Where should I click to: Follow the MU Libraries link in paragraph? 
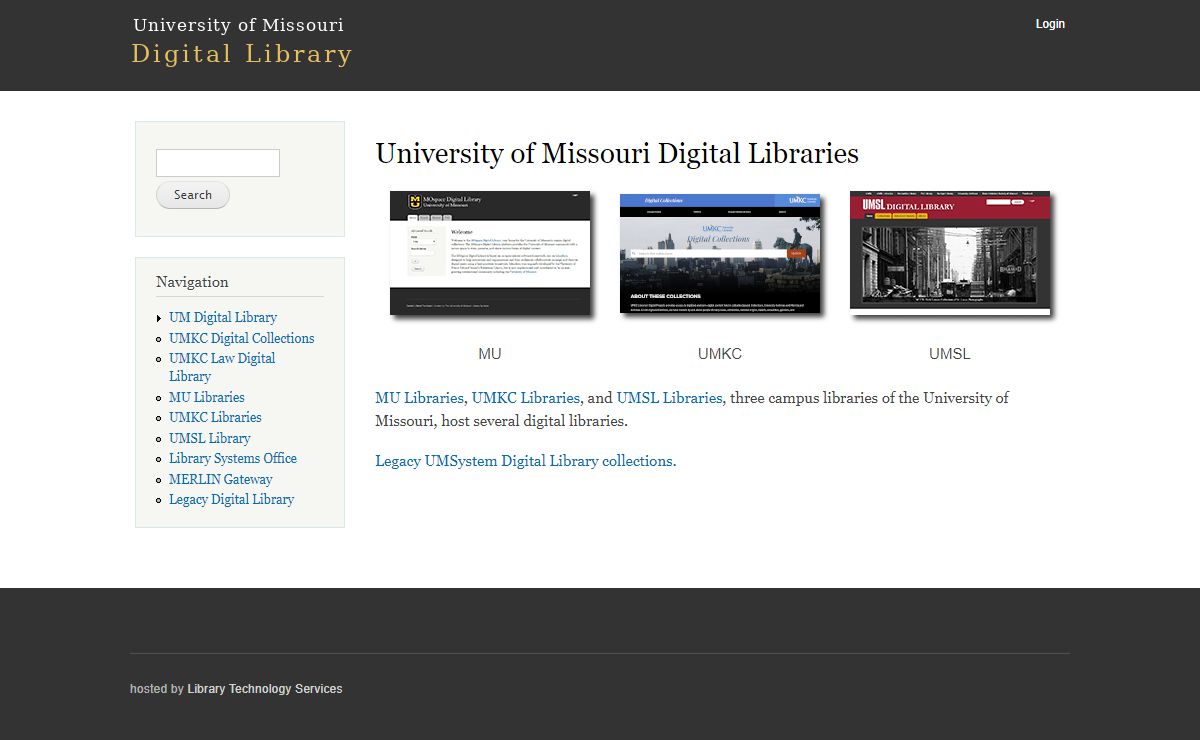[419, 398]
